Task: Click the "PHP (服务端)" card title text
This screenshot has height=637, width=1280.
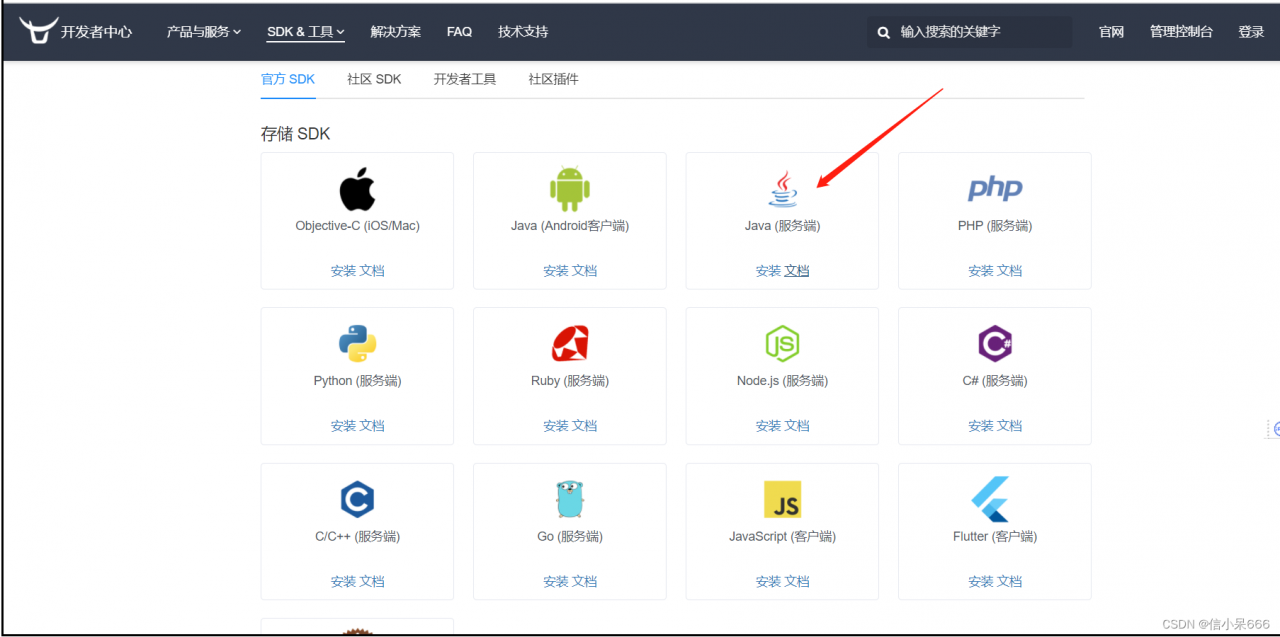Action: [x=995, y=226]
